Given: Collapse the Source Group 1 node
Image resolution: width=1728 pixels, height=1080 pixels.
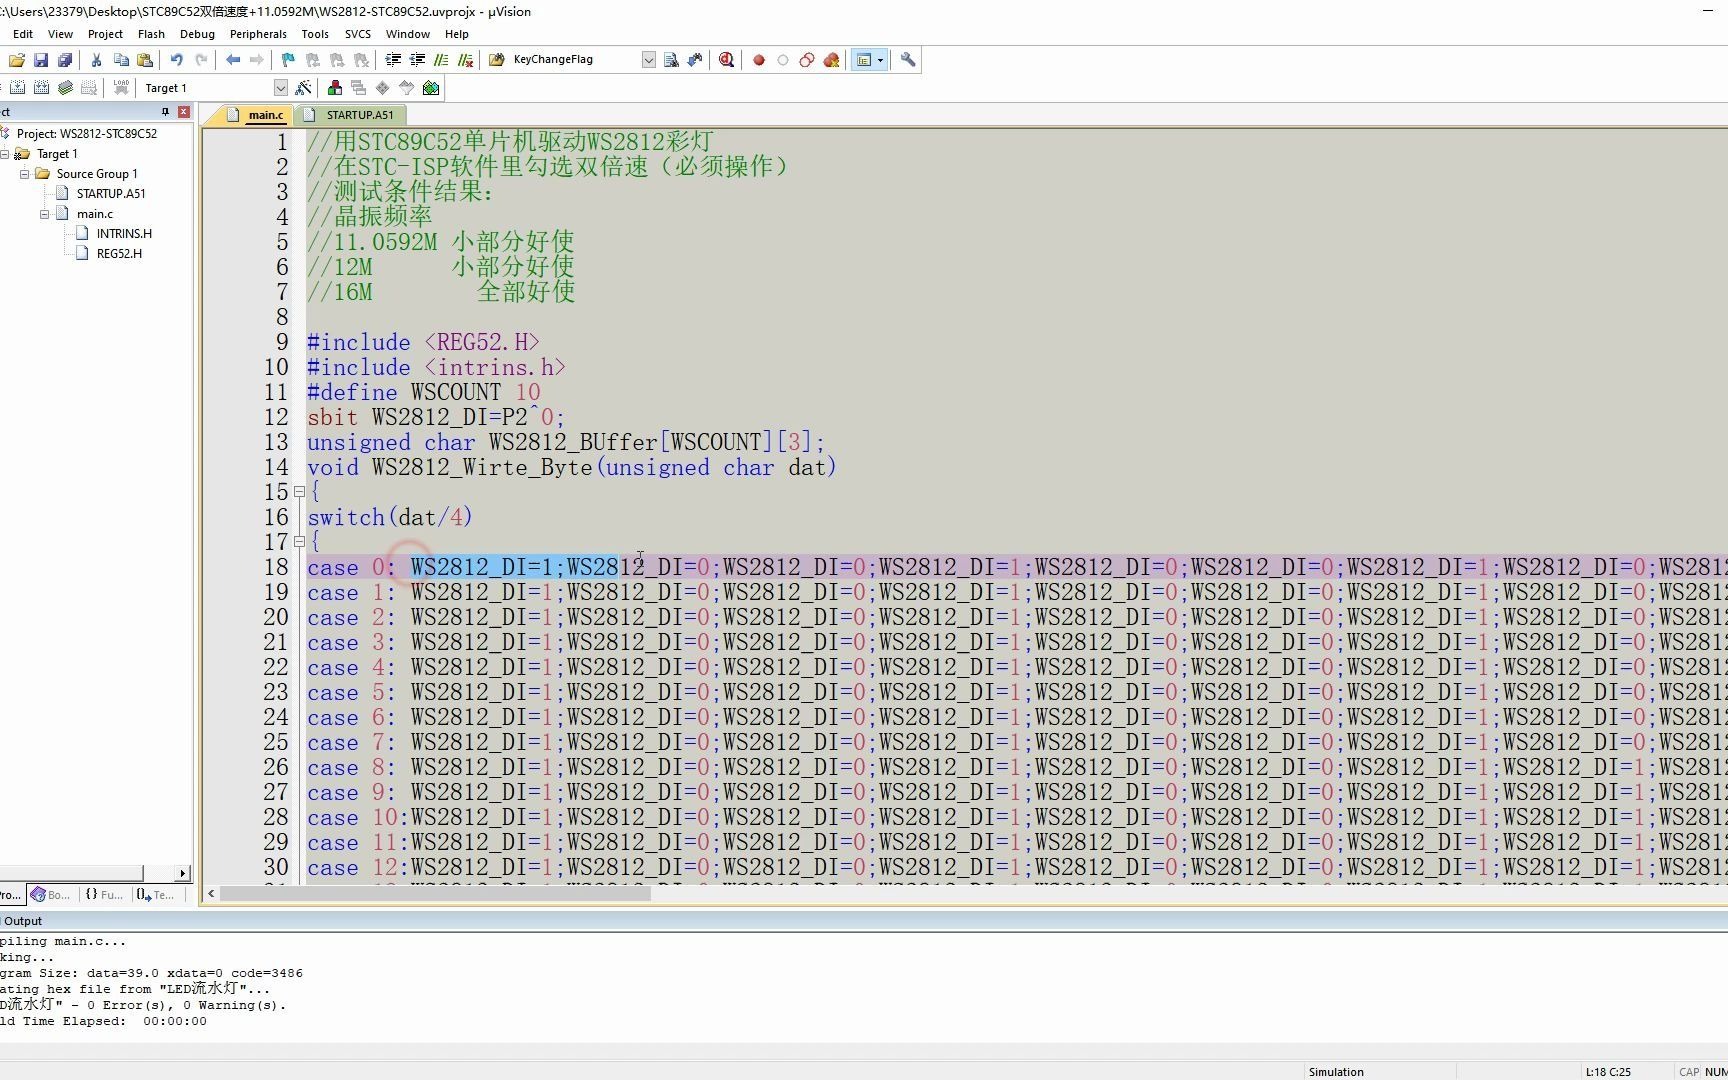Looking at the screenshot, I should (25, 174).
